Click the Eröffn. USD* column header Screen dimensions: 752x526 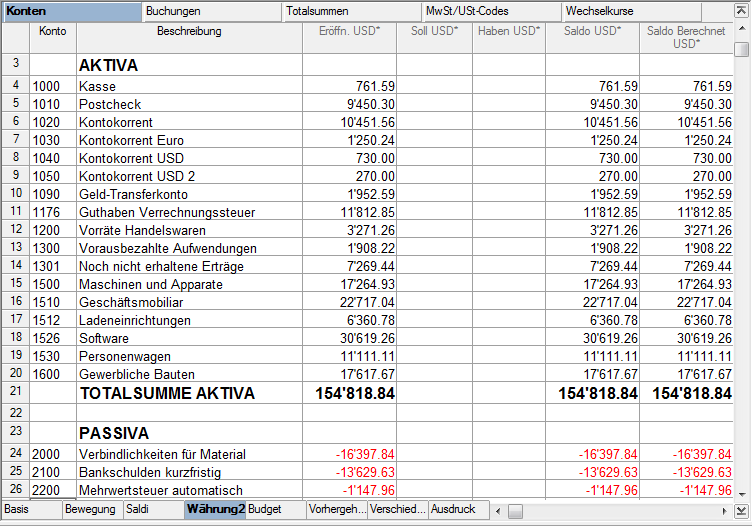[350, 37]
